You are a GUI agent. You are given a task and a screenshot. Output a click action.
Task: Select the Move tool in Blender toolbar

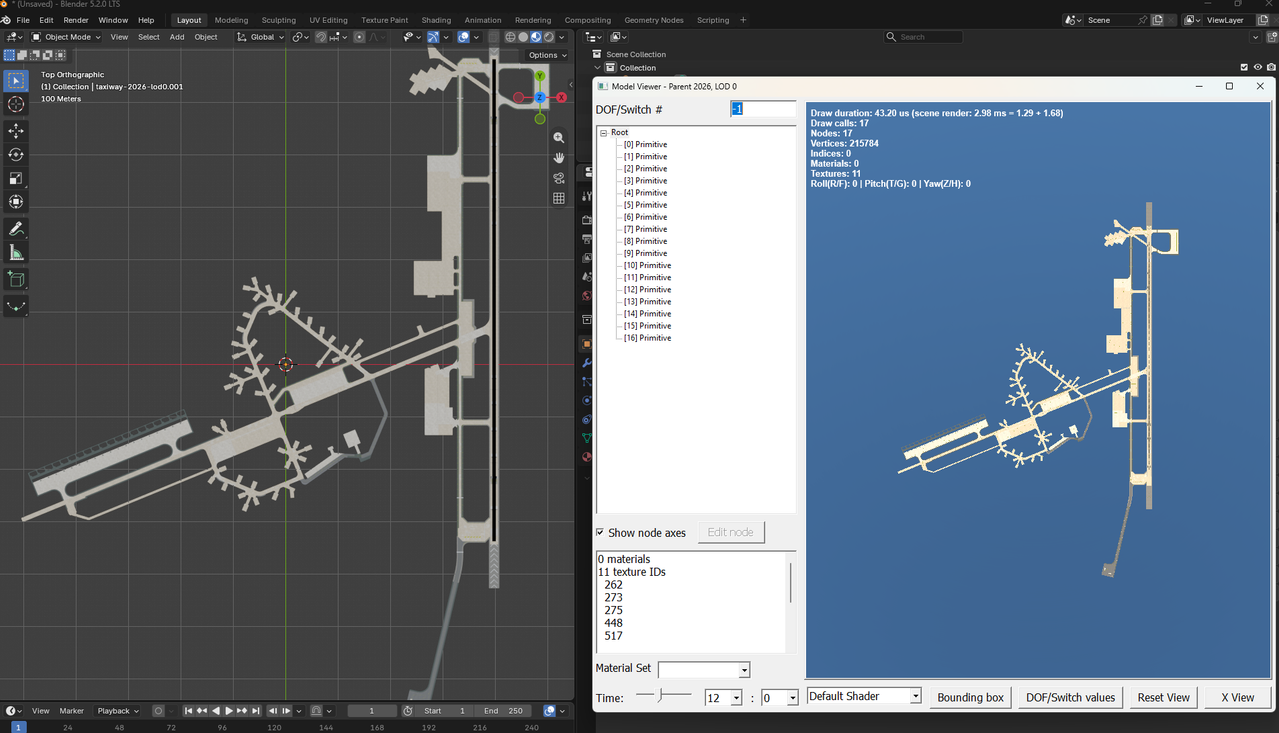coord(16,131)
